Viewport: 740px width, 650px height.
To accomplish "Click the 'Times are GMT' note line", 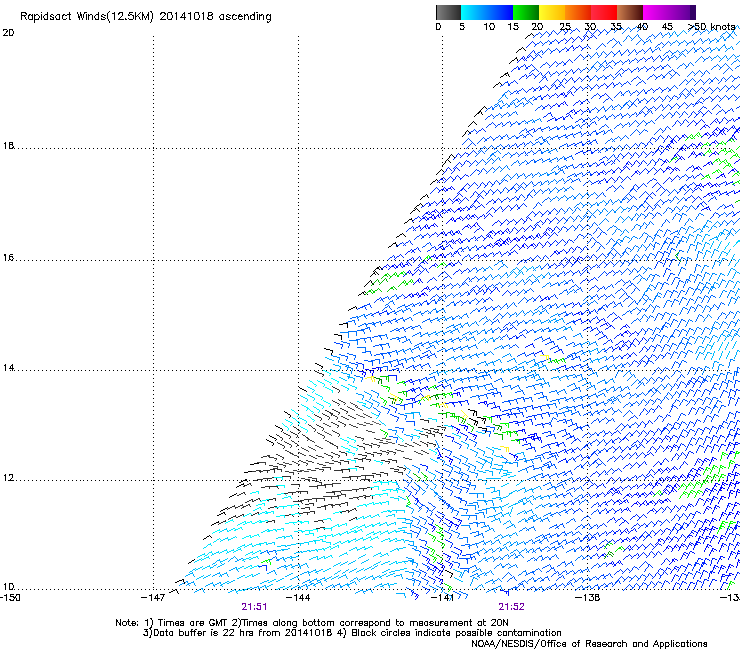I will point(311,623).
